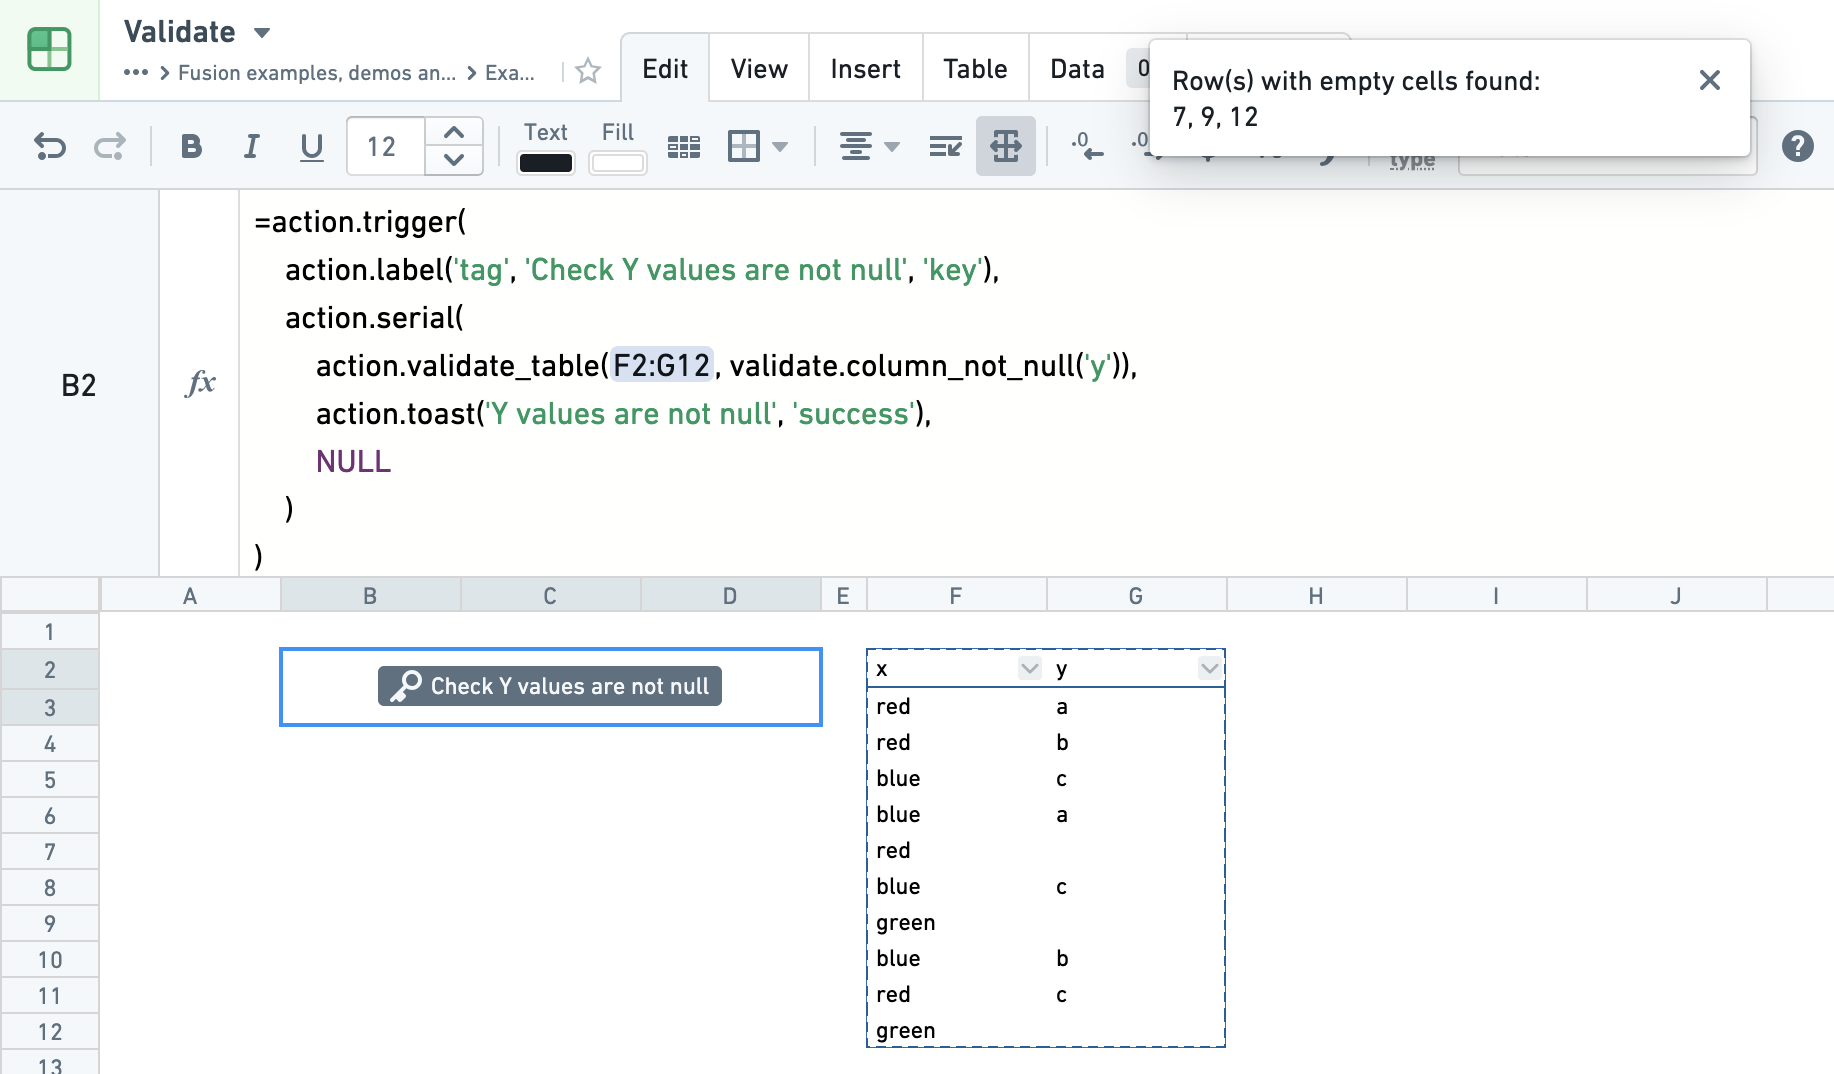The image size is (1834, 1074).
Task: Click the B2 cell reference box
Action: pyautogui.click(x=79, y=385)
